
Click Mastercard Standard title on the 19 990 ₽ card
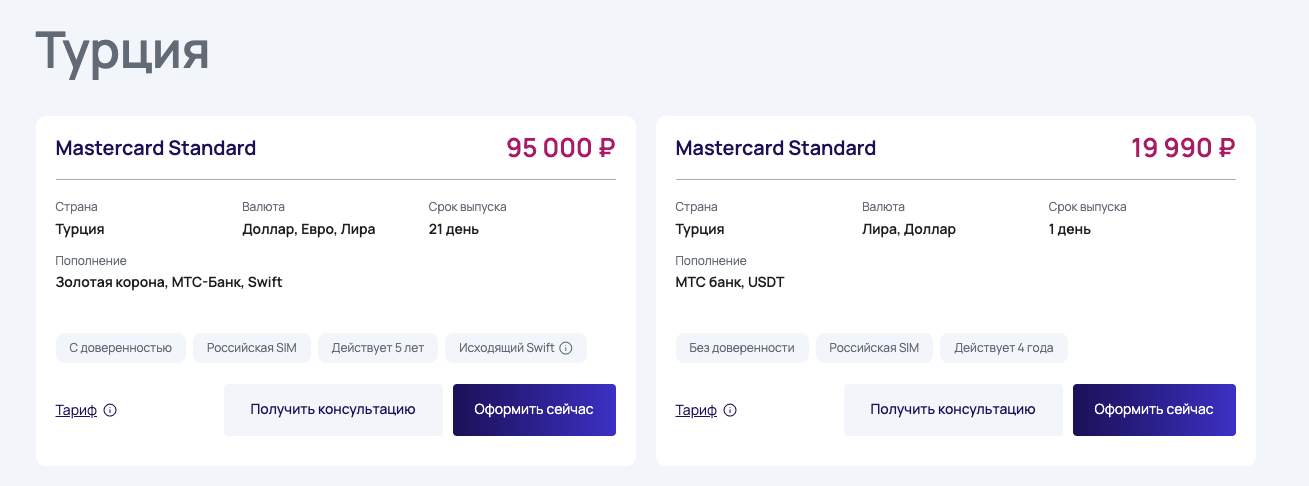(x=776, y=148)
